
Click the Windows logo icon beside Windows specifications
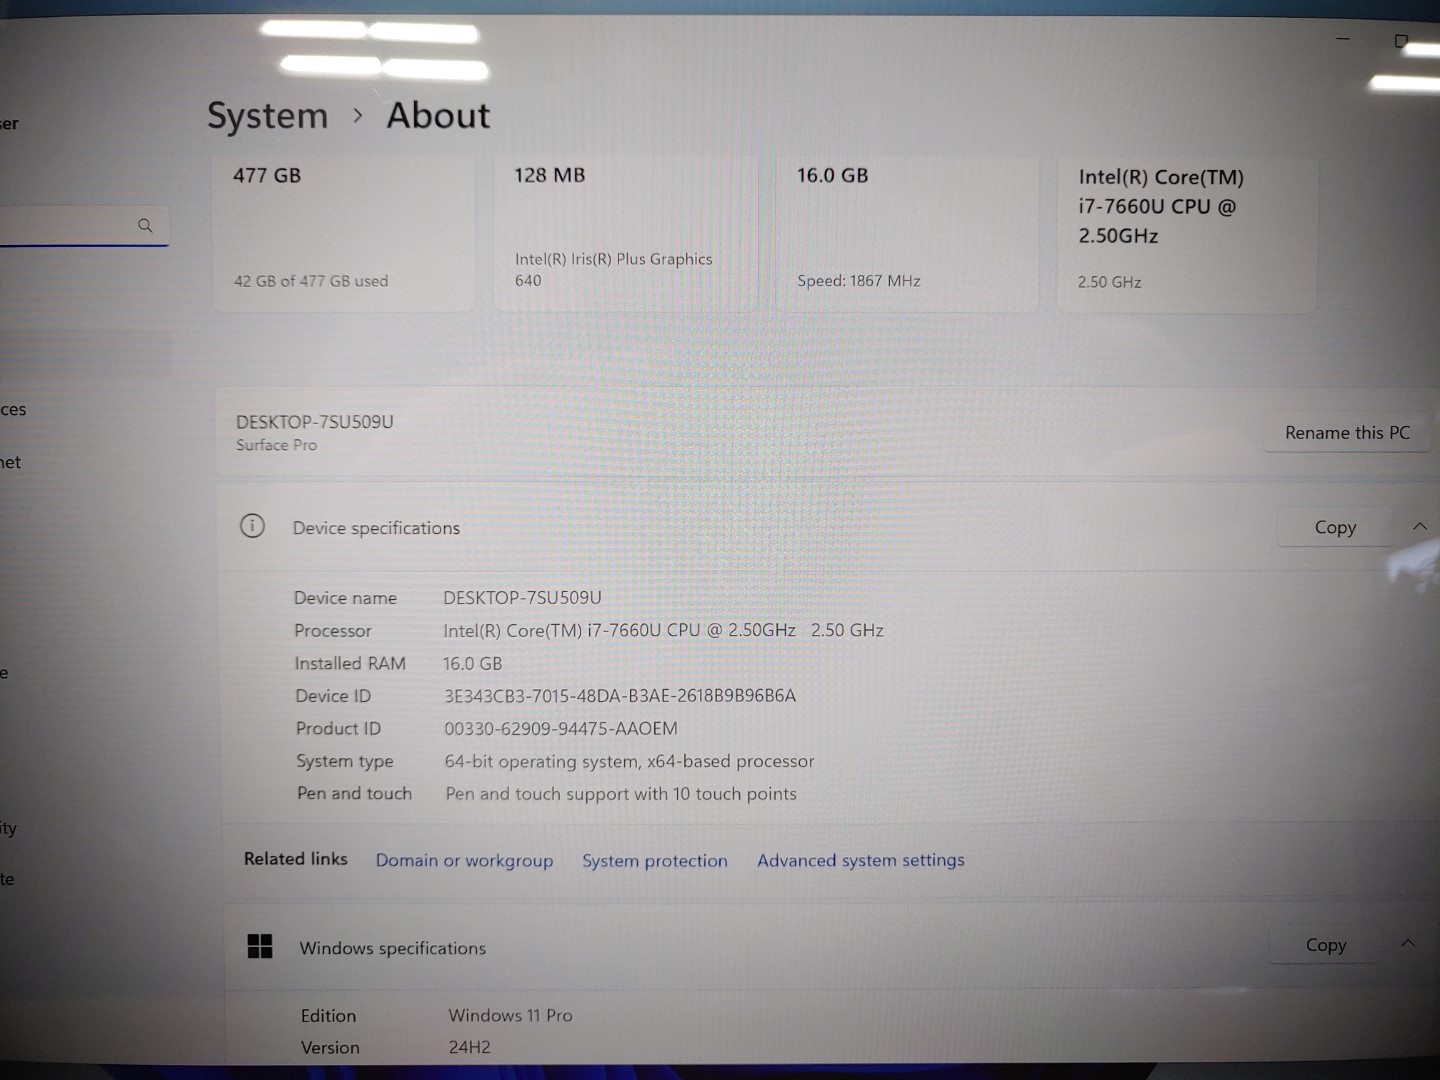point(260,944)
